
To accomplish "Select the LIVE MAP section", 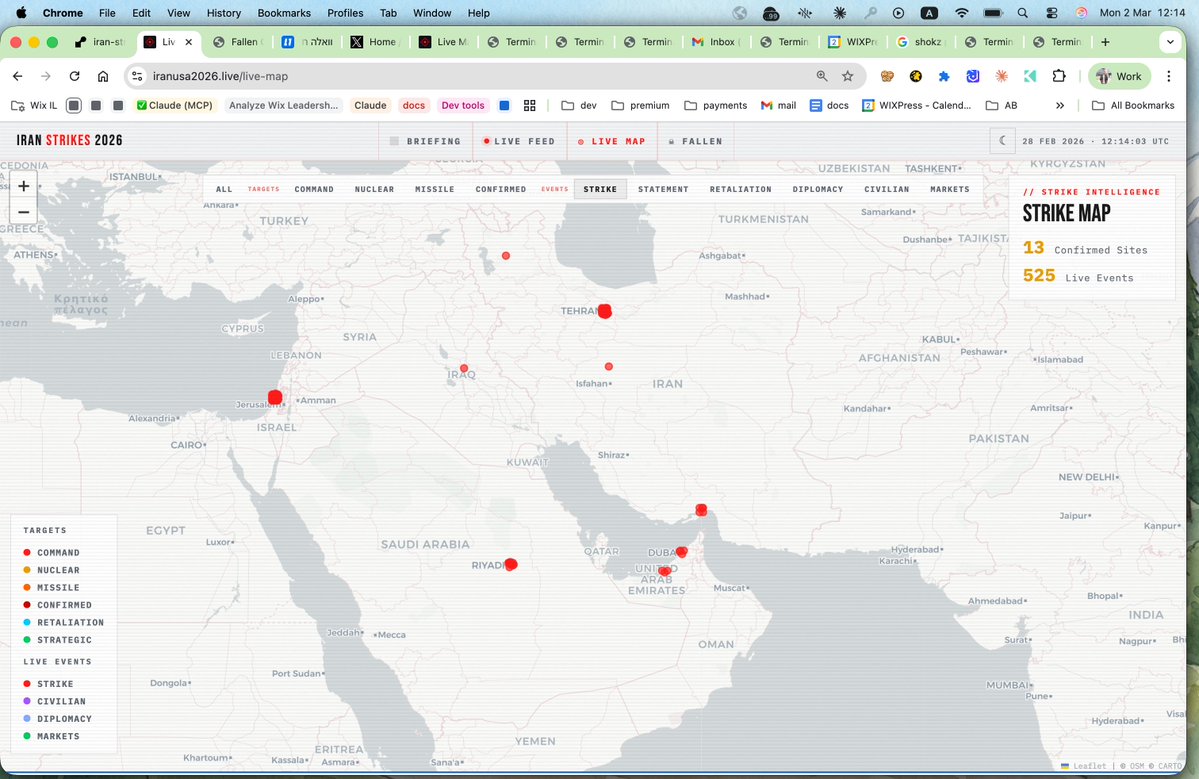I will click(x=612, y=141).
